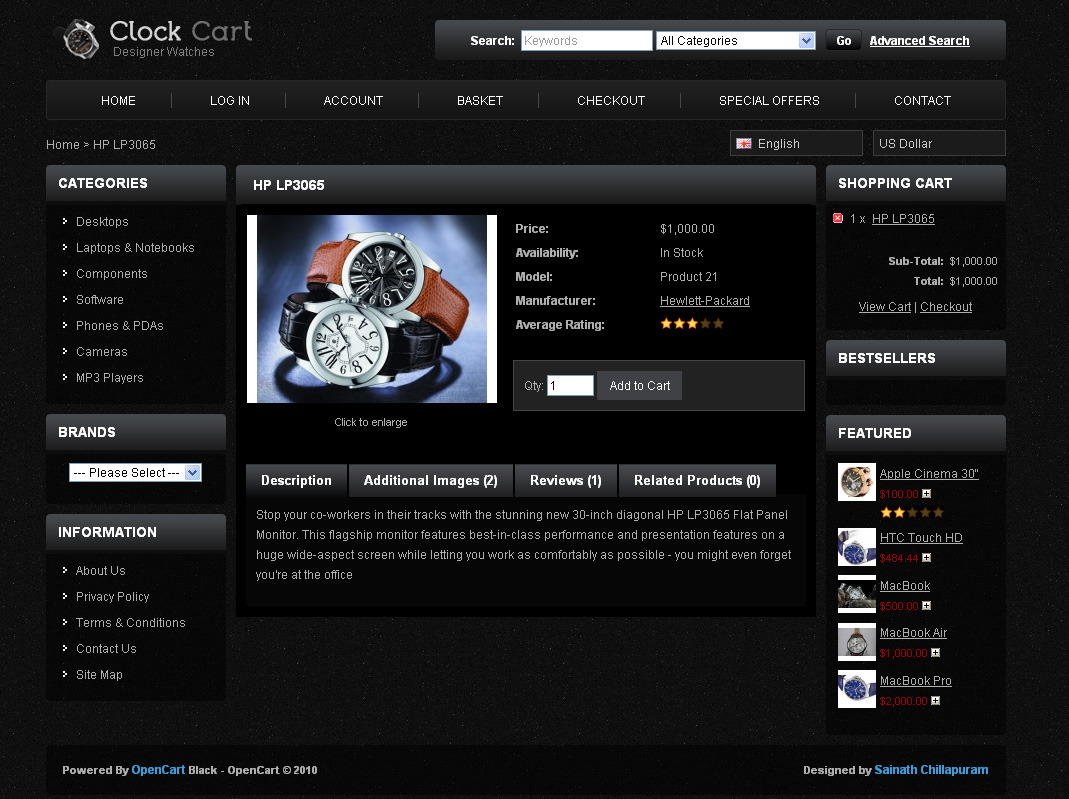
Task: Open the US Dollar currency selector
Action: 939,144
